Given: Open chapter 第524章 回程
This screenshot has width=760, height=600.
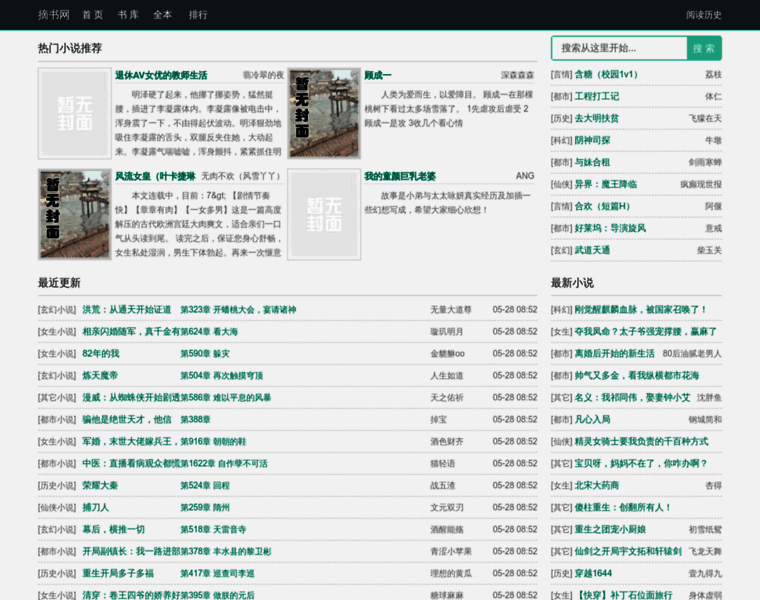Looking at the screenshot, I should click(x=205, y=486).
